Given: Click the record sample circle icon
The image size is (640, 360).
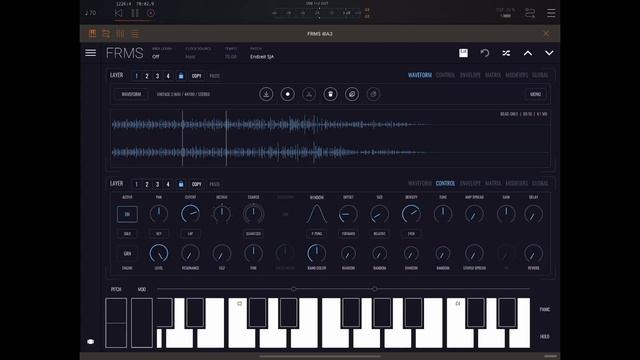Looking at the screenshot, I should (288, 94).
